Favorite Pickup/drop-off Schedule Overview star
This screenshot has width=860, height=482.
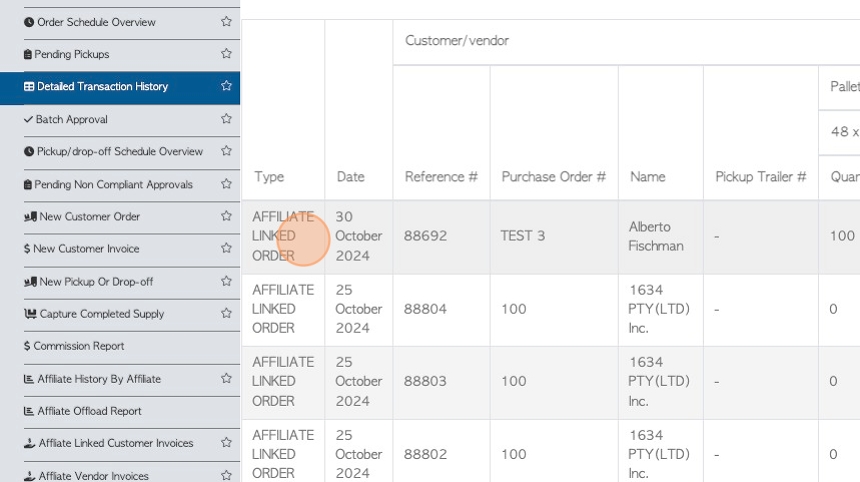(x=226, y=151)
